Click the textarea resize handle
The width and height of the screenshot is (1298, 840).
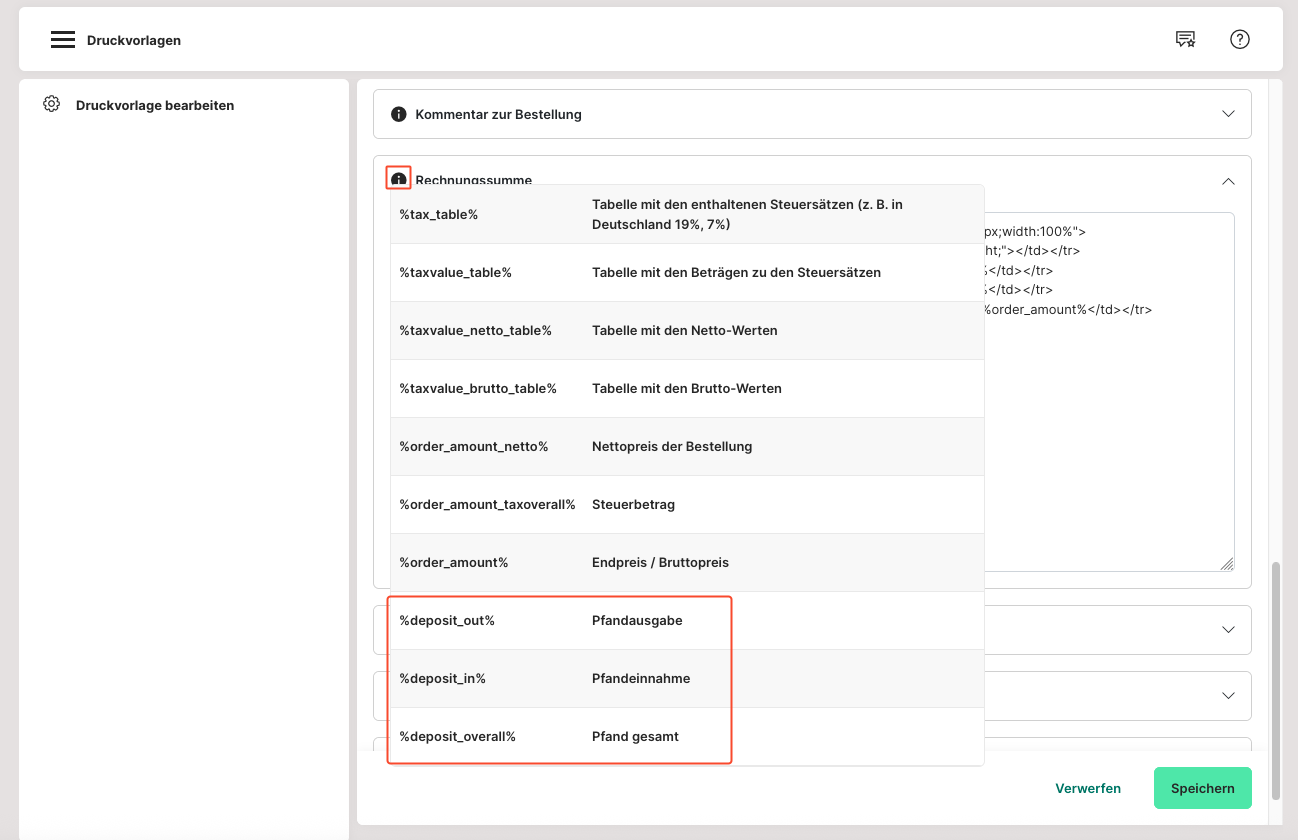pos(1226,564)
